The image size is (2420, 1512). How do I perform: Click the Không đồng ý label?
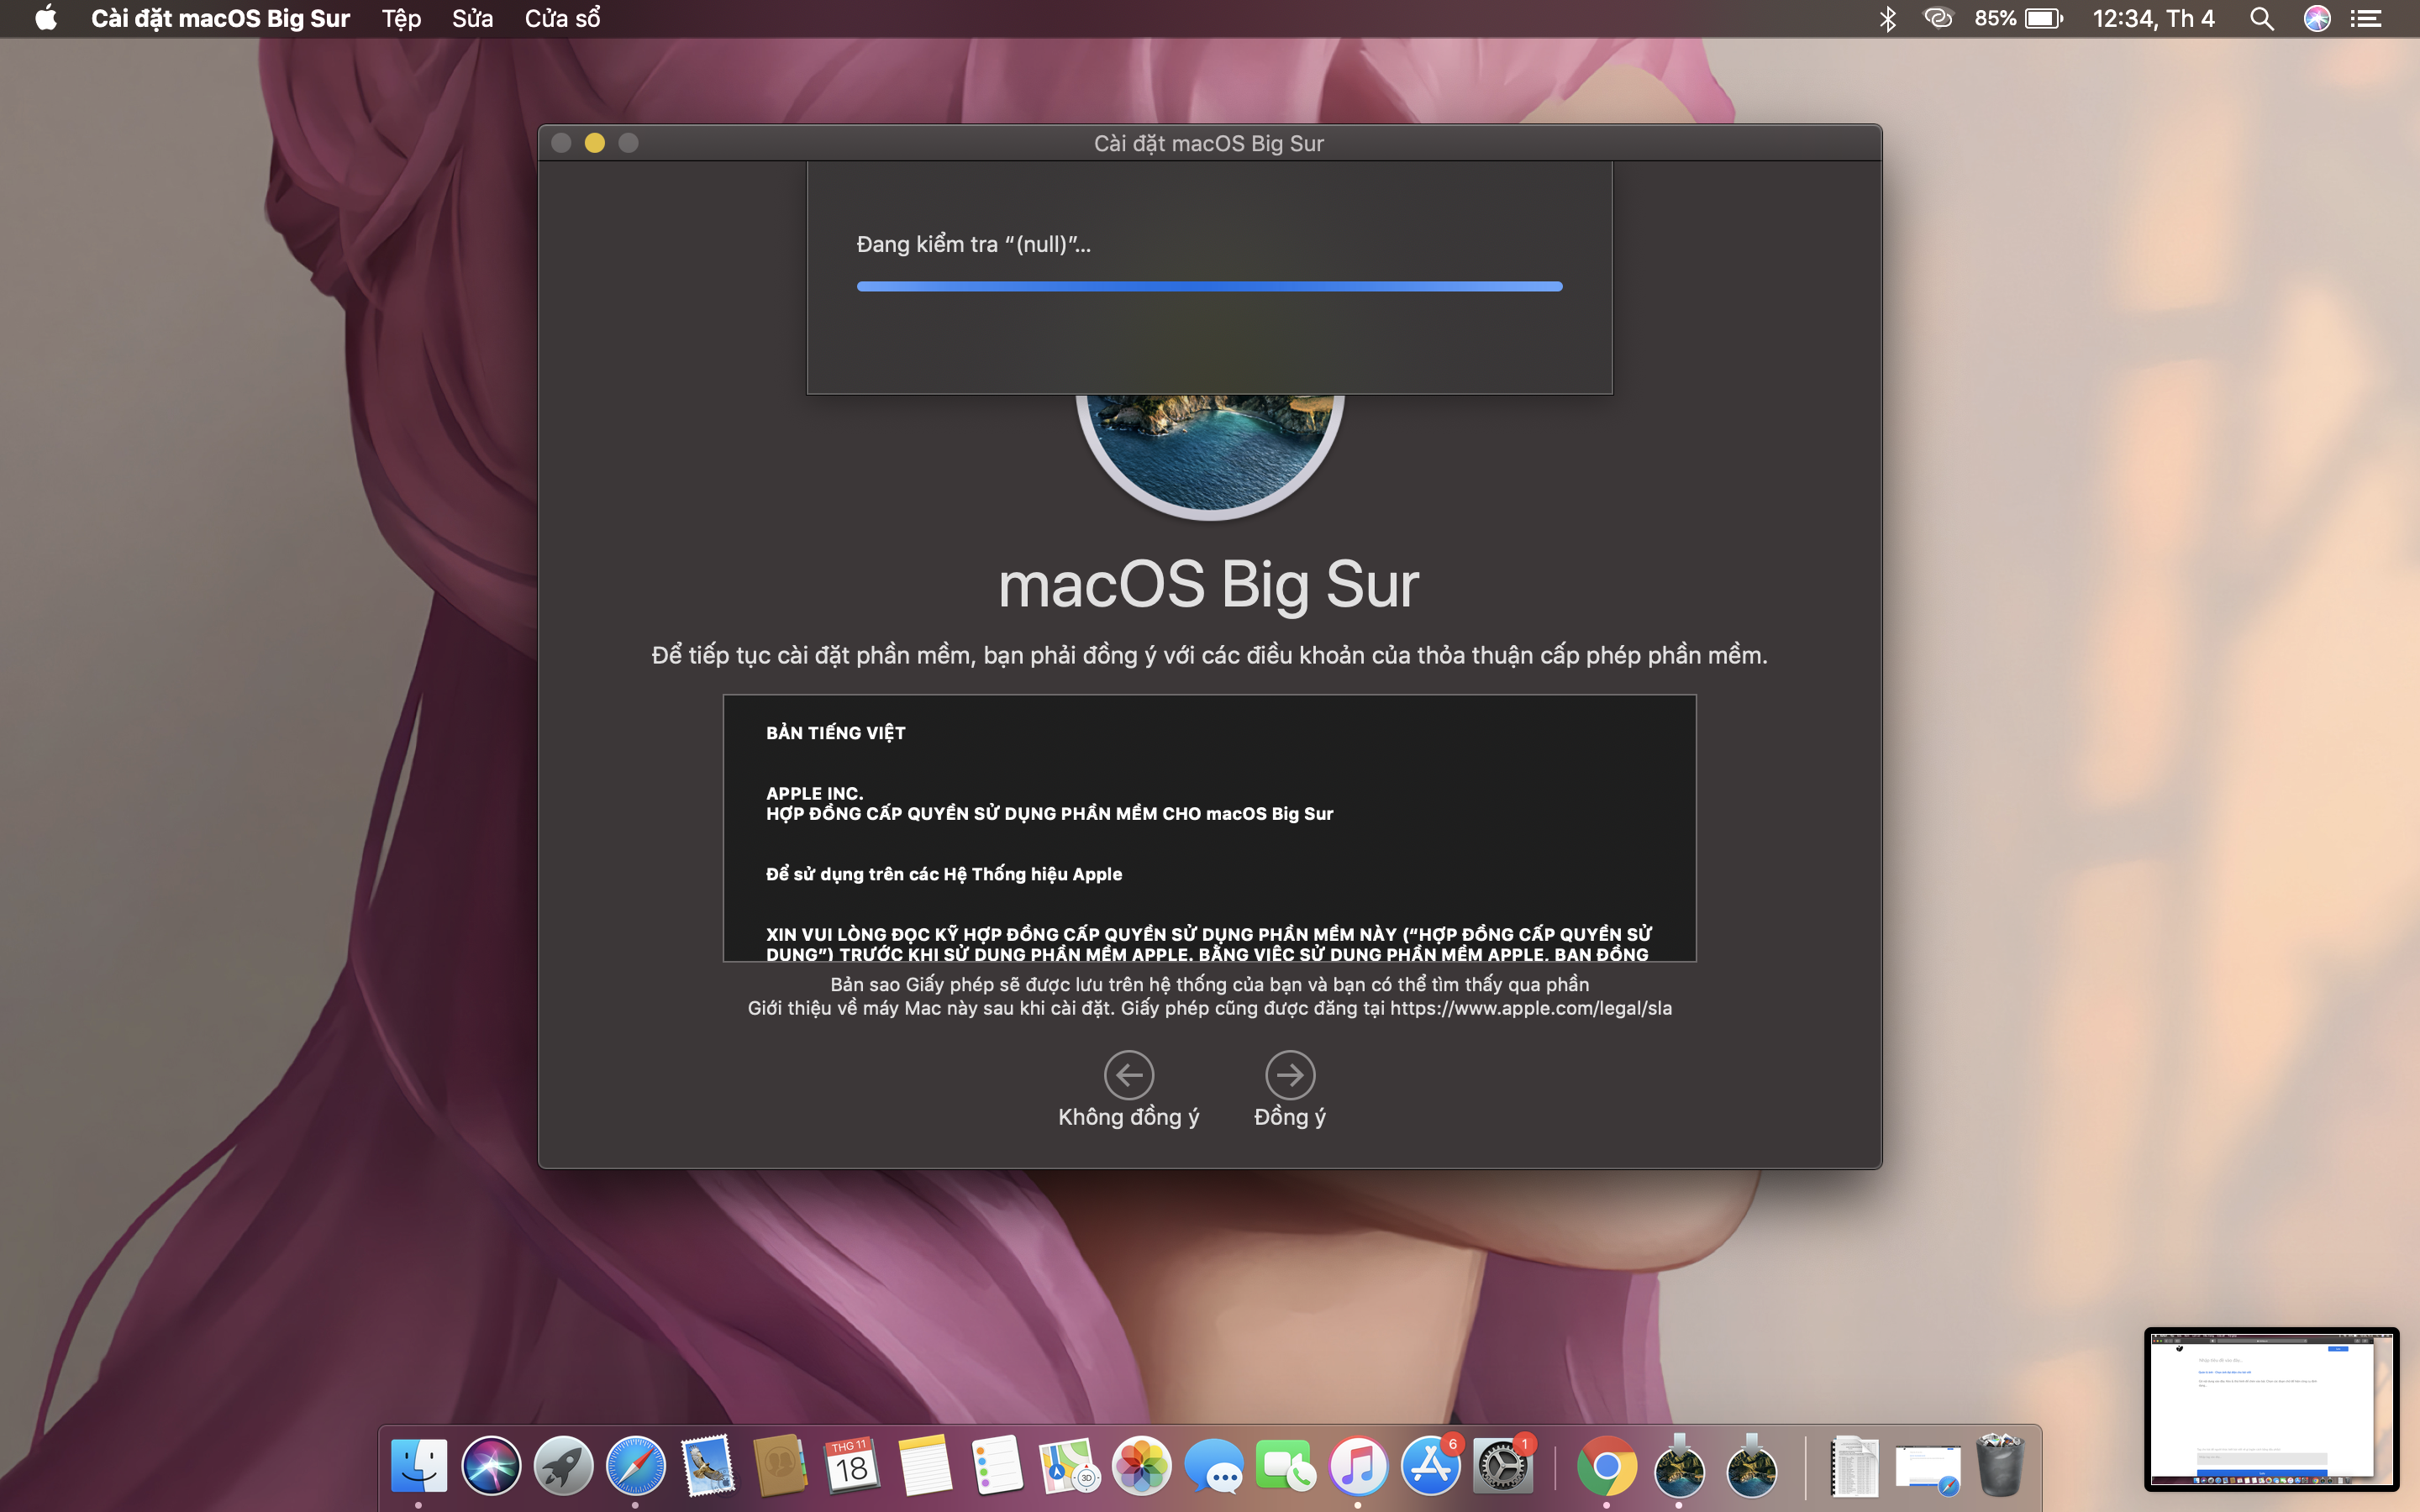point(1129,1117)
